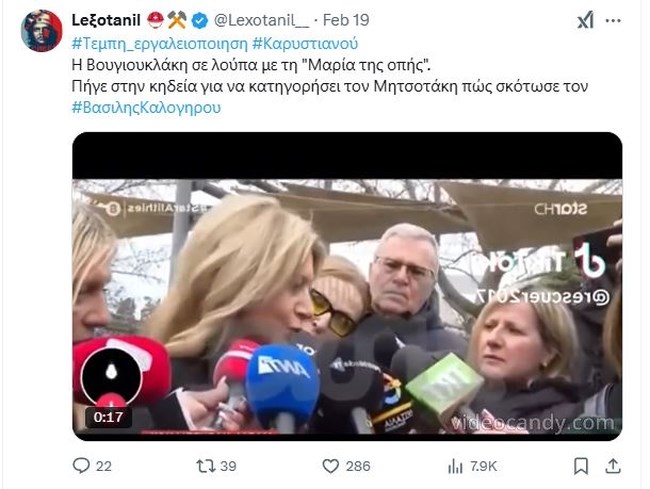Click the blue verified badge
The height and width of the screenshot is (489, 650).
pos(200,21)
